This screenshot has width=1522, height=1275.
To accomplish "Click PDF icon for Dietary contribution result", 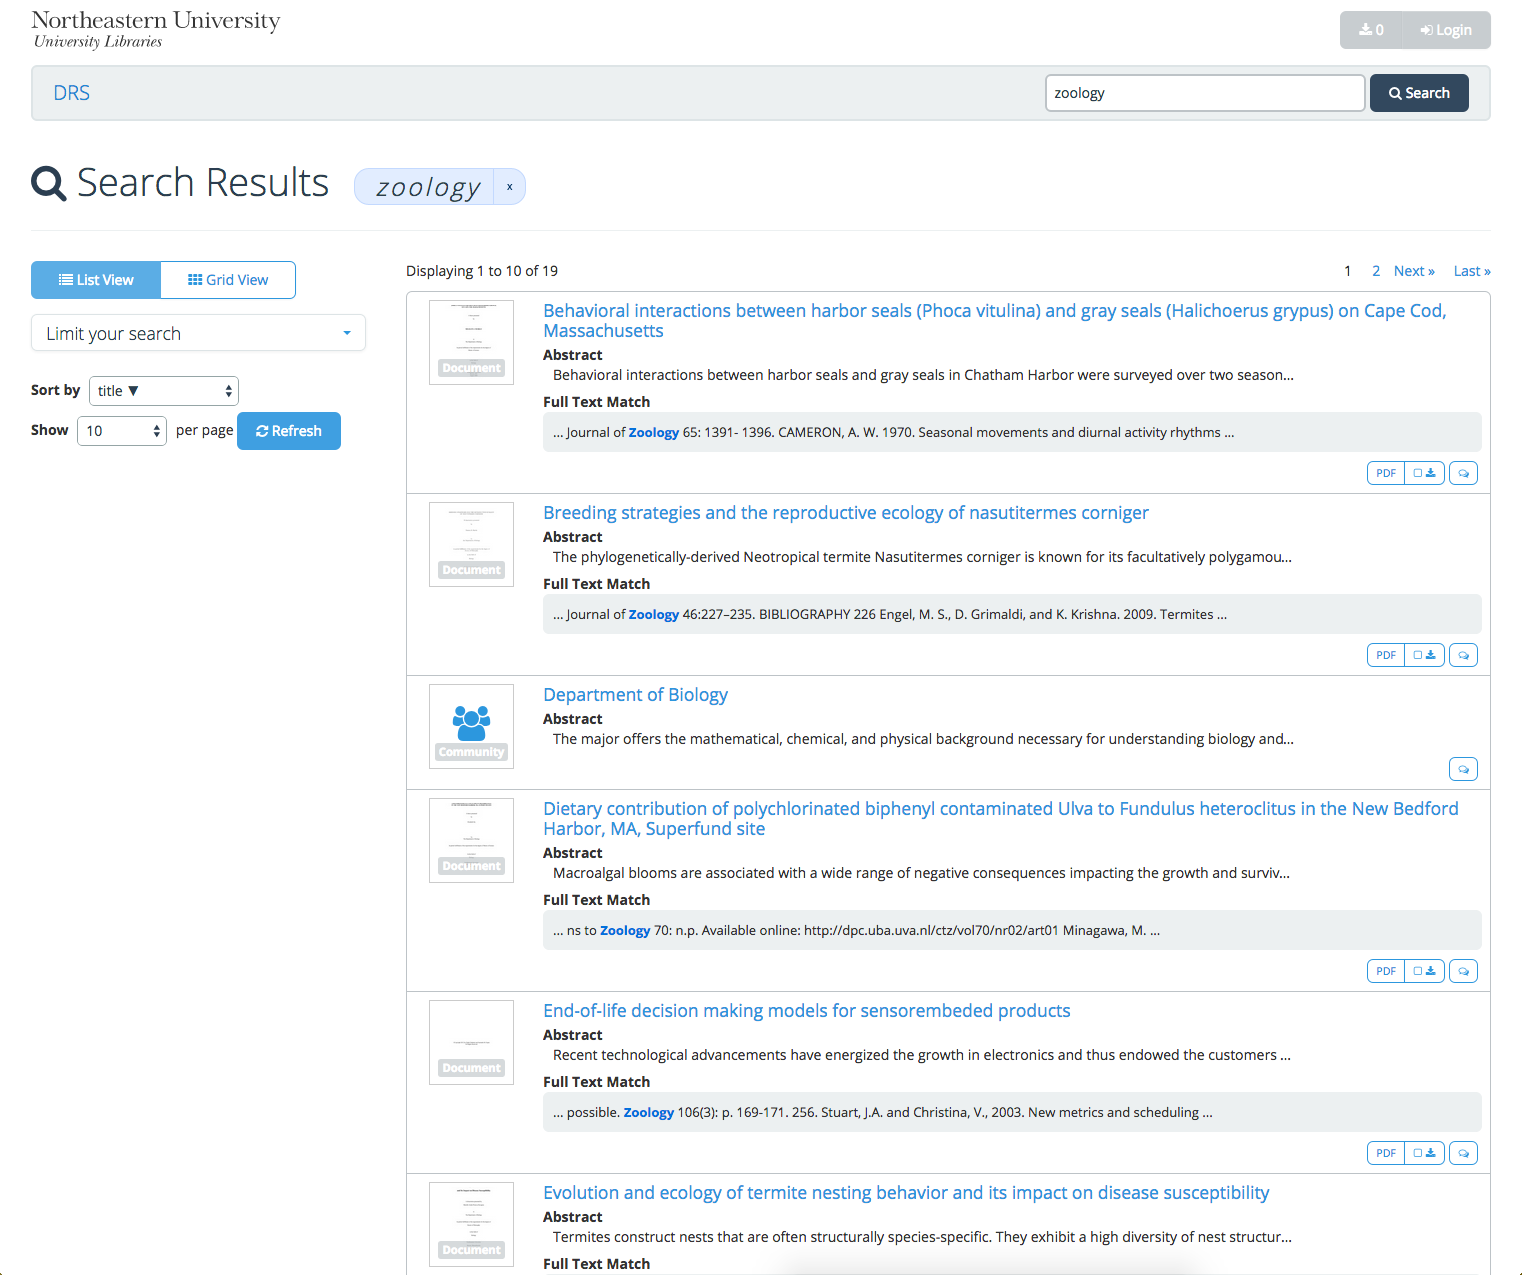I will (x=1385, y=971).
